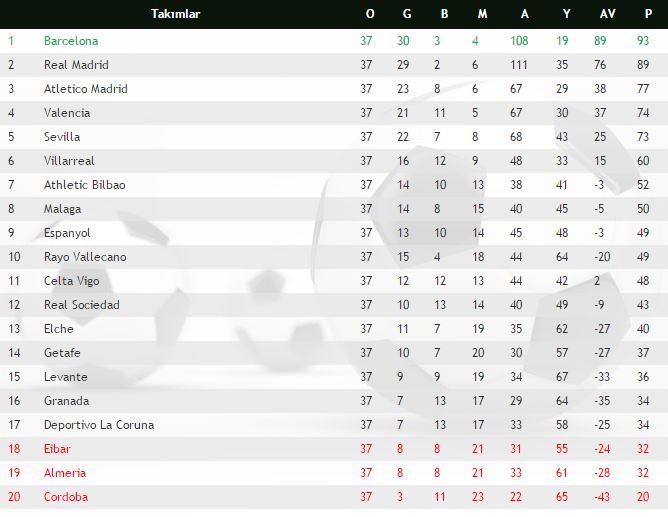Click the AV goal difference header
The image size is (668, 517).
click(x=607, y=14)
